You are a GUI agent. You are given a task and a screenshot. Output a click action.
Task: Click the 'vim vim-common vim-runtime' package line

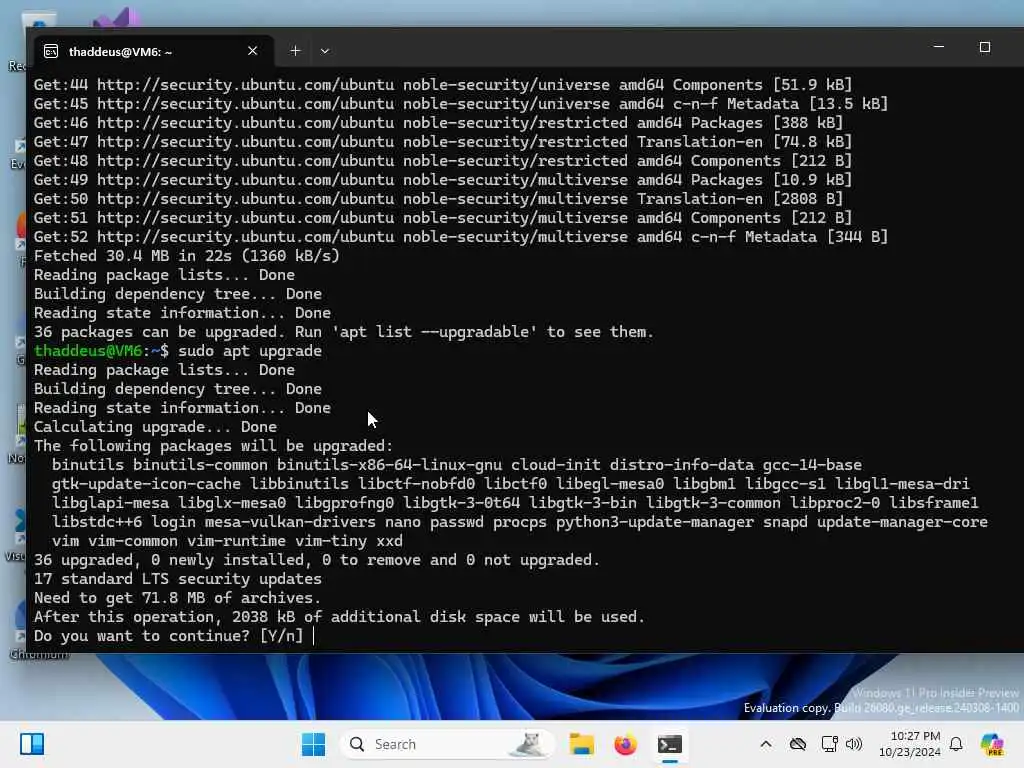click(x=227, y=541)
